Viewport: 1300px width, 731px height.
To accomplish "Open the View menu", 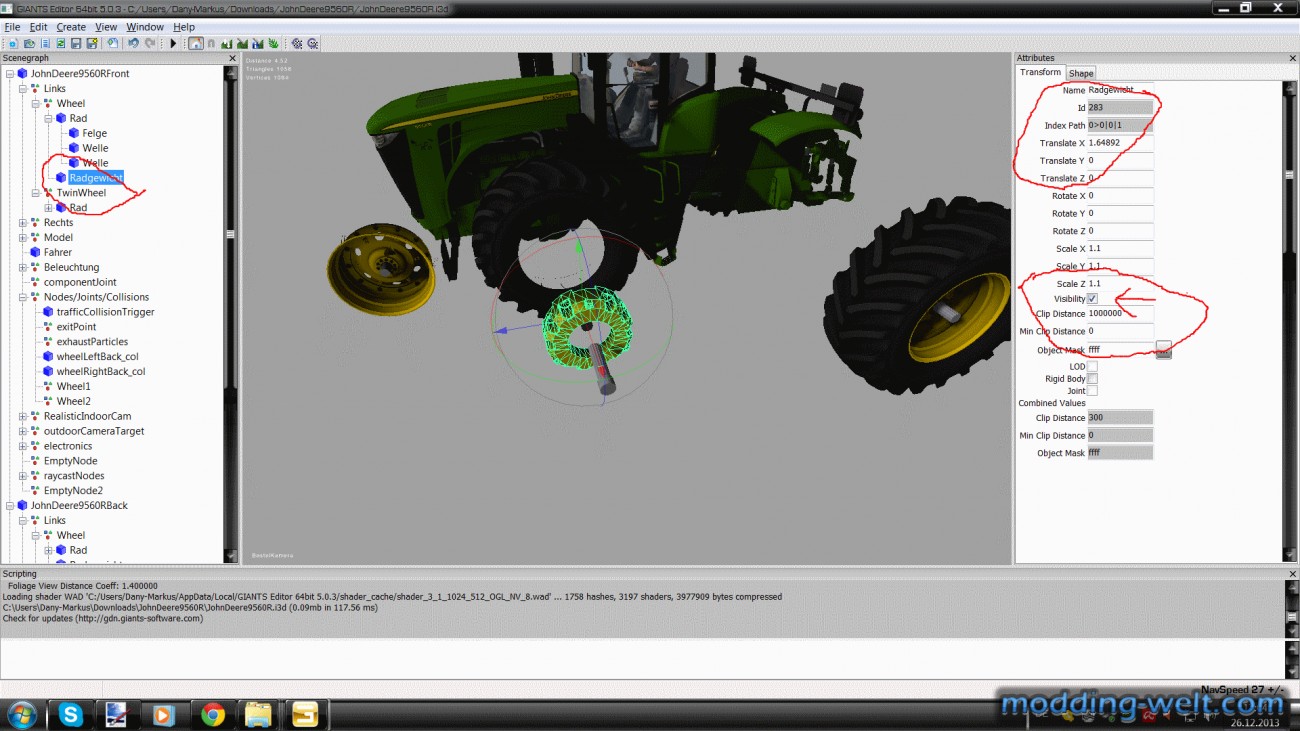I will pos(106,27).
